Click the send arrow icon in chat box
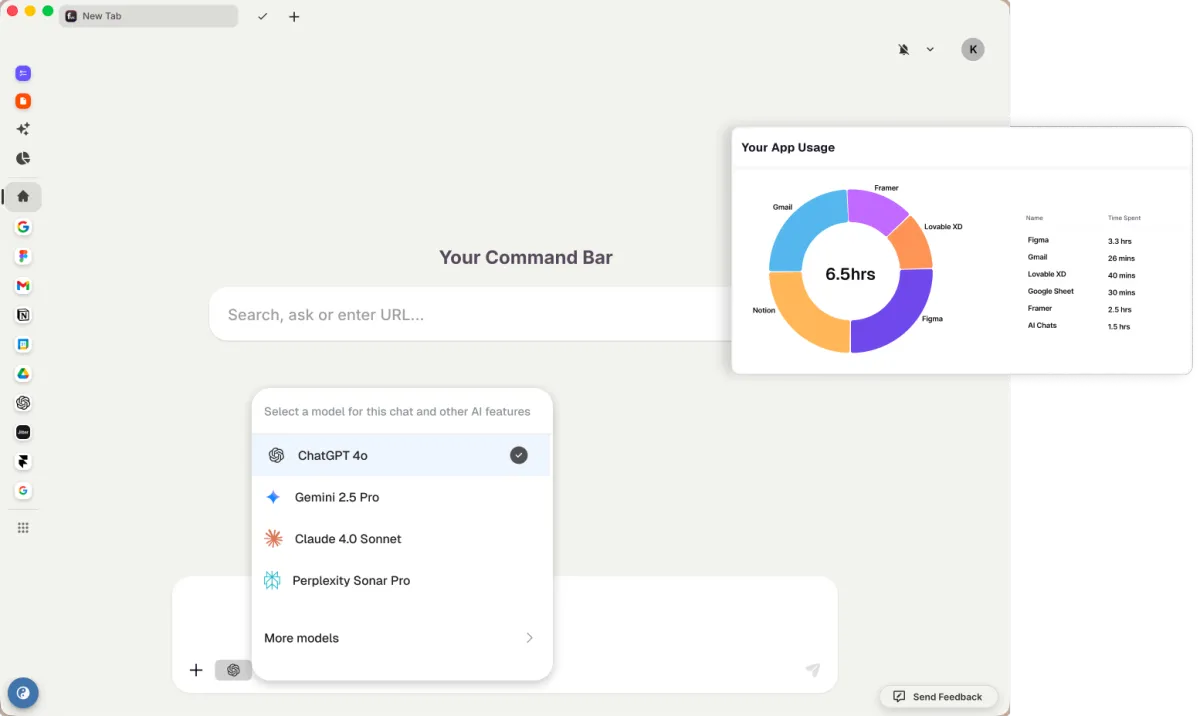This screenshot has width=1200, height=716. tap(813, 670)
